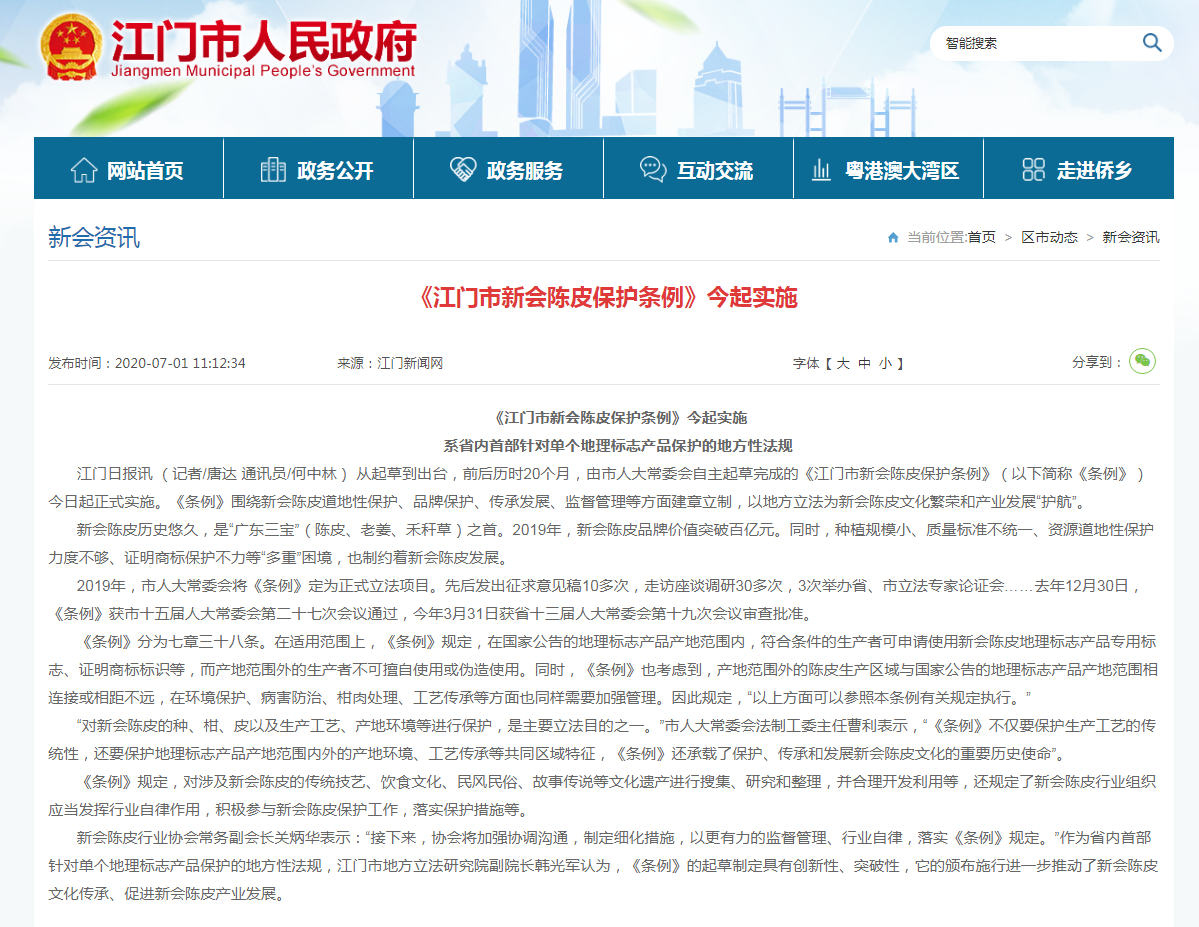Click the small home icon in breadcrumb

892,238
